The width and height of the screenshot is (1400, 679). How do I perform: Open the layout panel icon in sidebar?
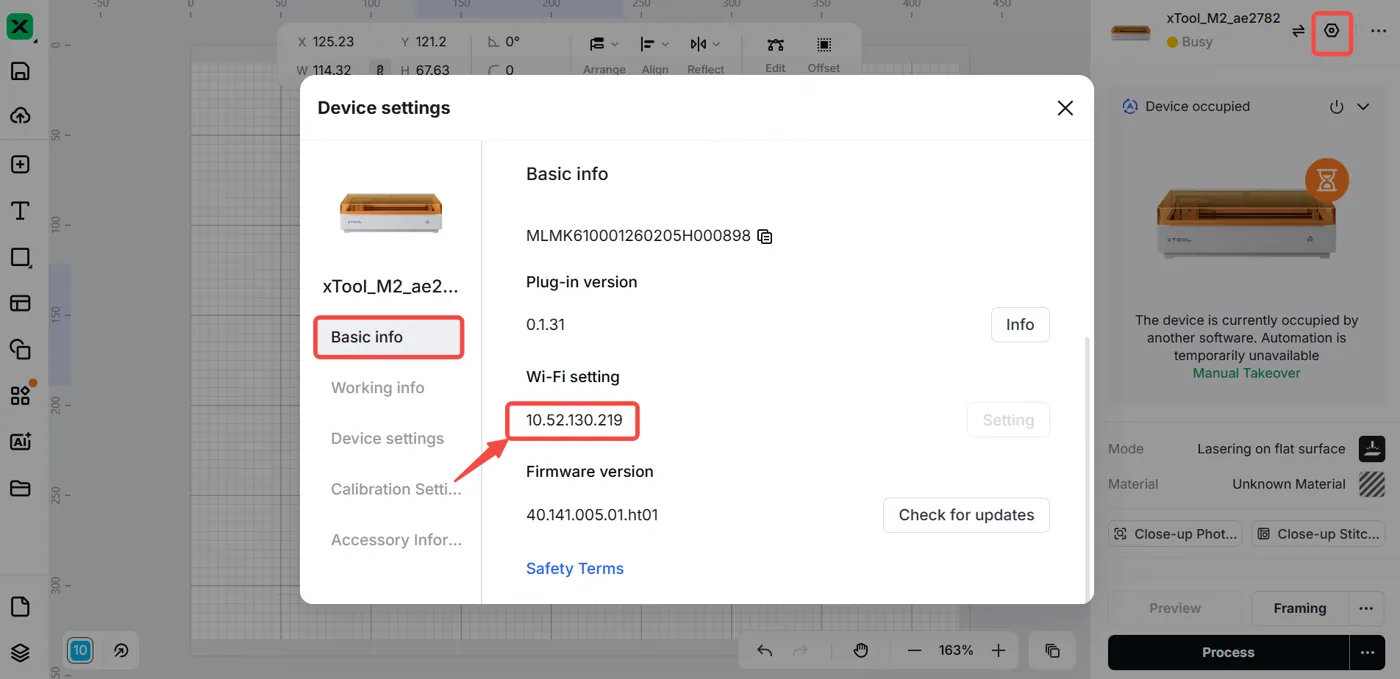click(20, 303)
